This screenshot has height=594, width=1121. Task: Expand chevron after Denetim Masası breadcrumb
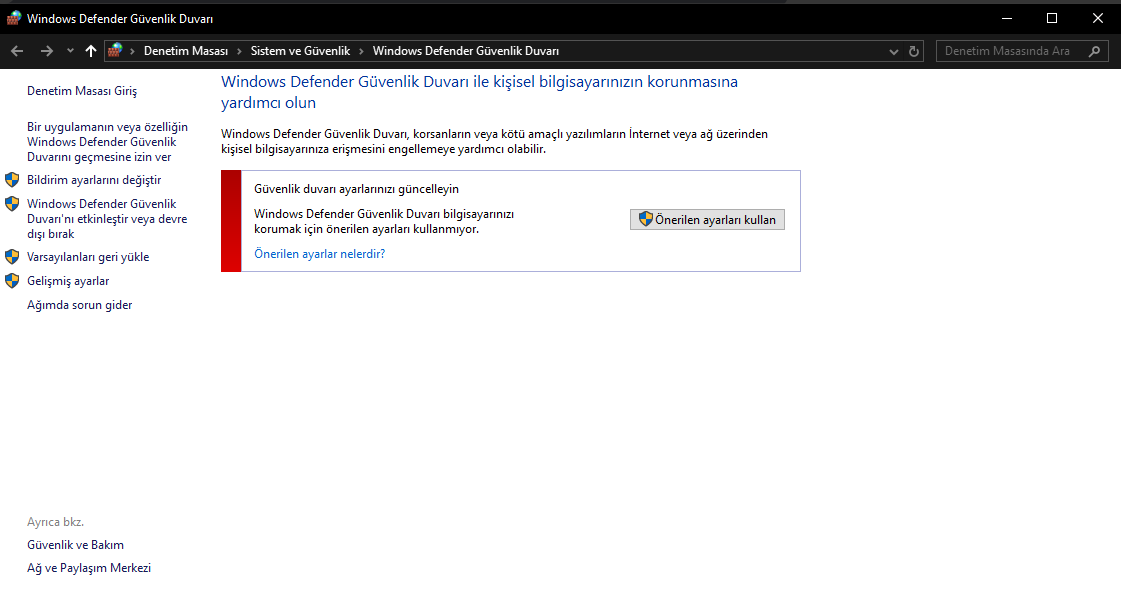coord(239,51)
